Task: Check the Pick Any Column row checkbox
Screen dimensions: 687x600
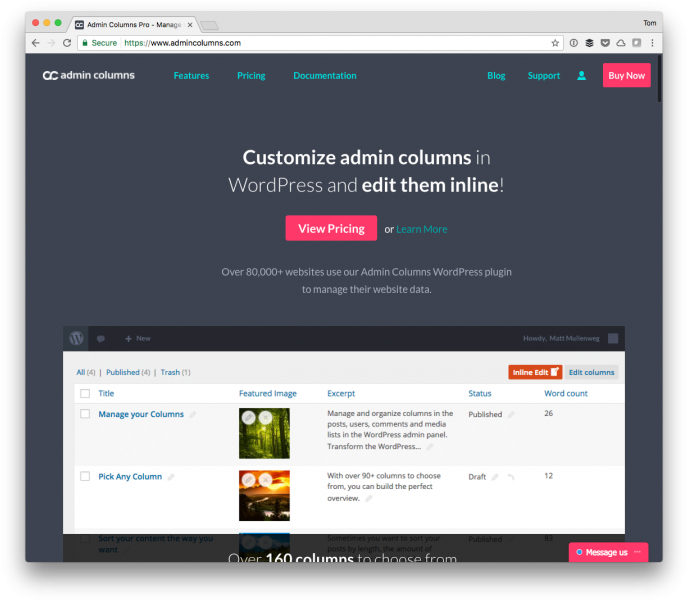Action: tap(85, 476)
